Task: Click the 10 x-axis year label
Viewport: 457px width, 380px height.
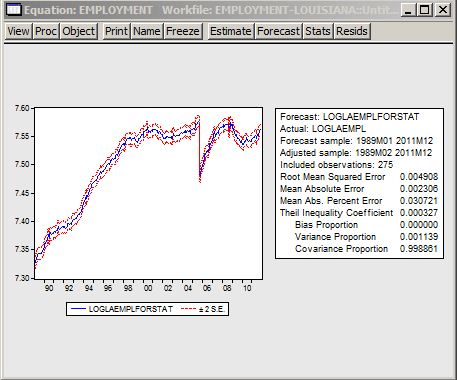Action: pyautogui.click(x=247, y=288)
